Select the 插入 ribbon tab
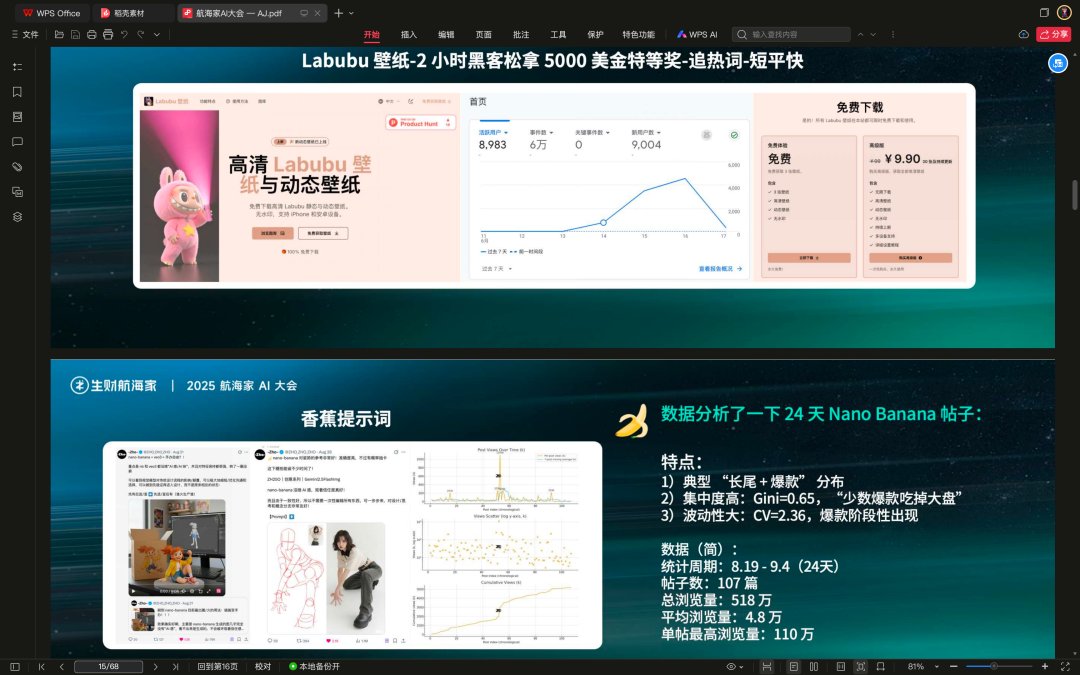1080x675 pixels. tap(409, 34)
